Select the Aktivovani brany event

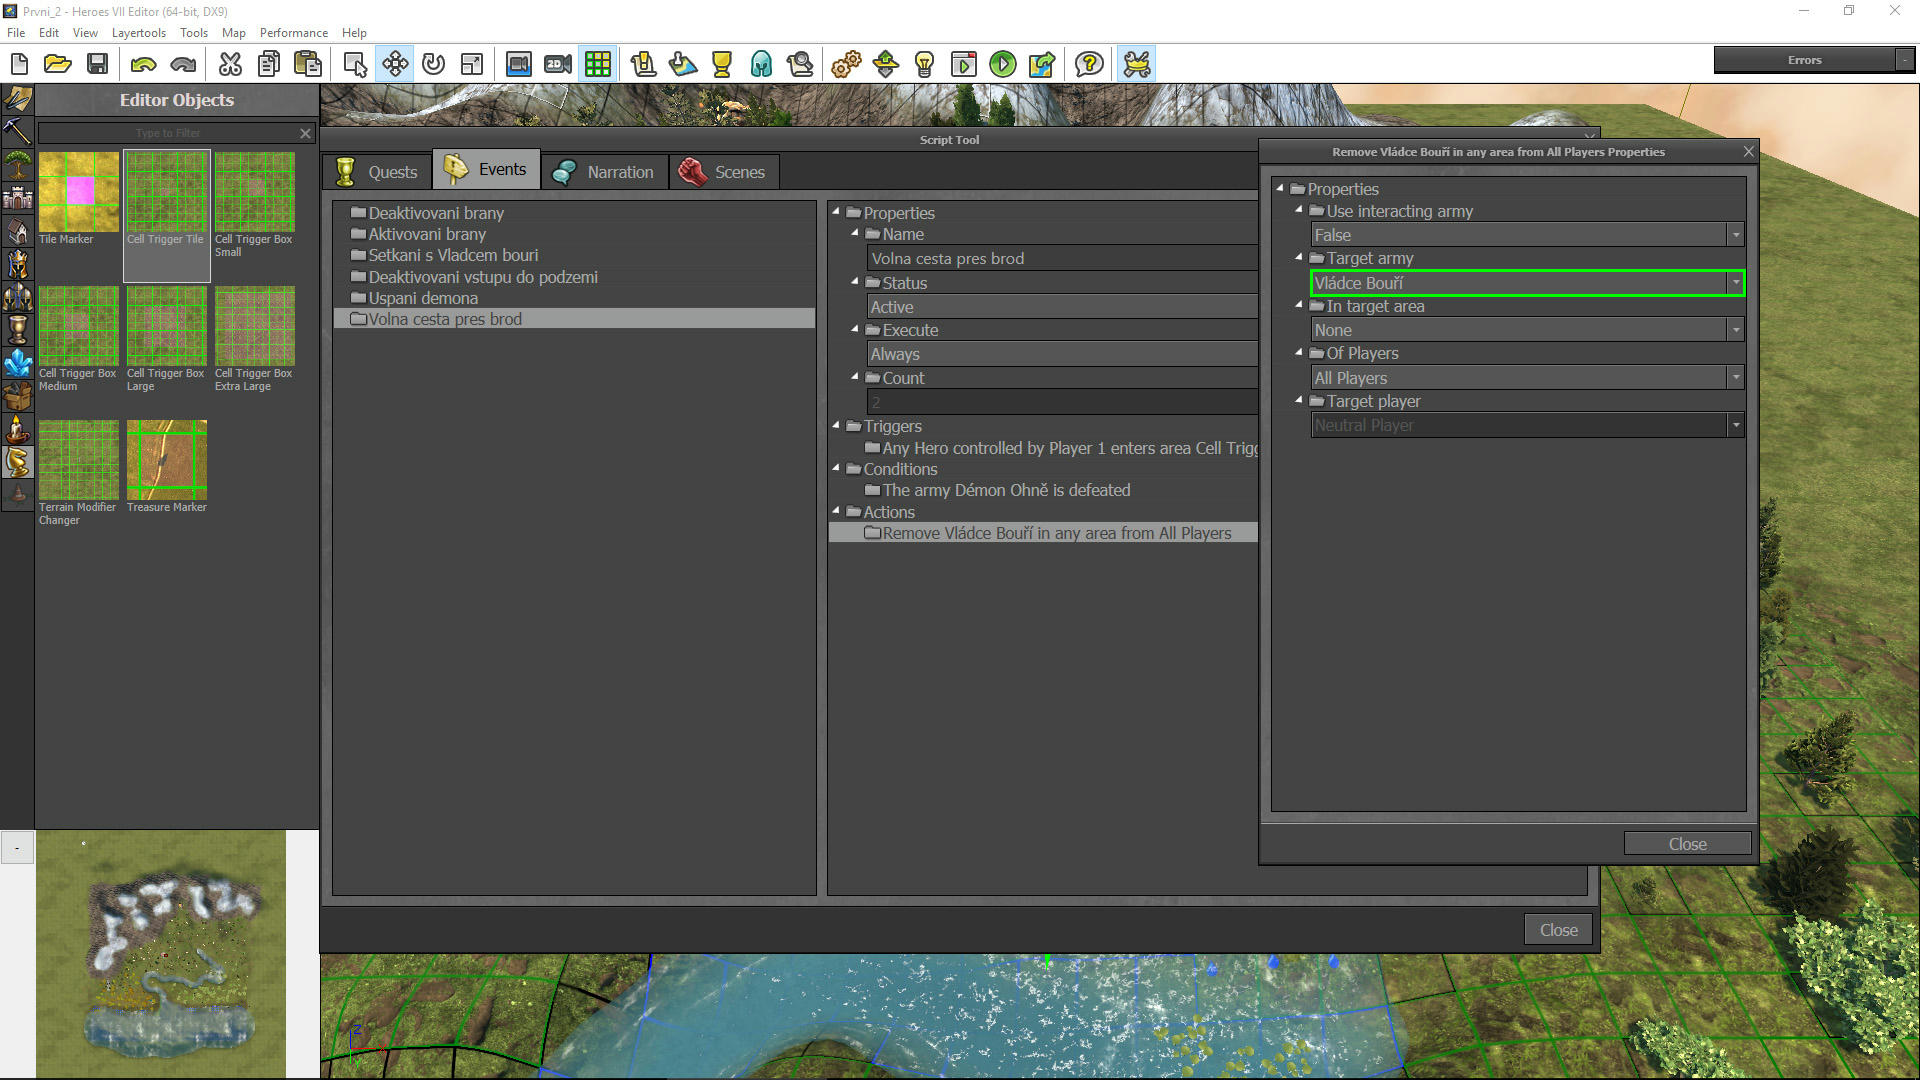click(x=574, y=234)
